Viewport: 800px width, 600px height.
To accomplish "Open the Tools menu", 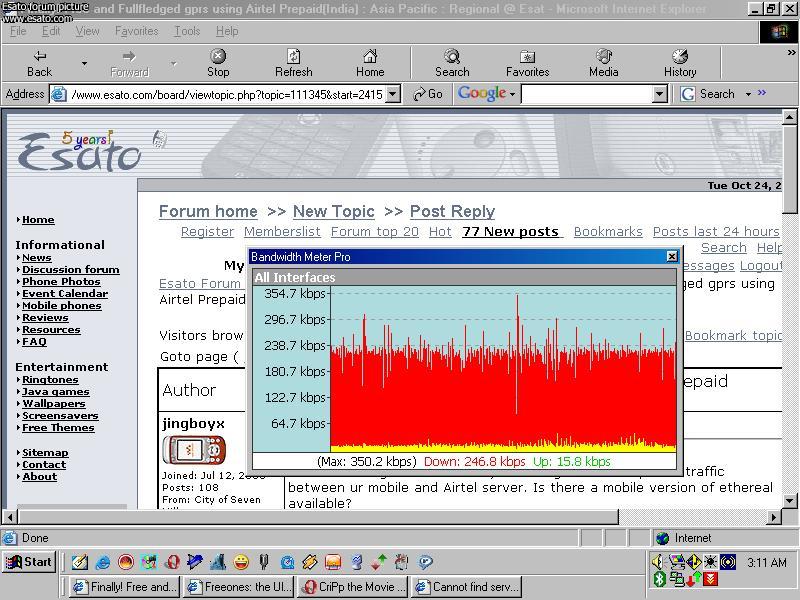I will [x=187, y=31].
